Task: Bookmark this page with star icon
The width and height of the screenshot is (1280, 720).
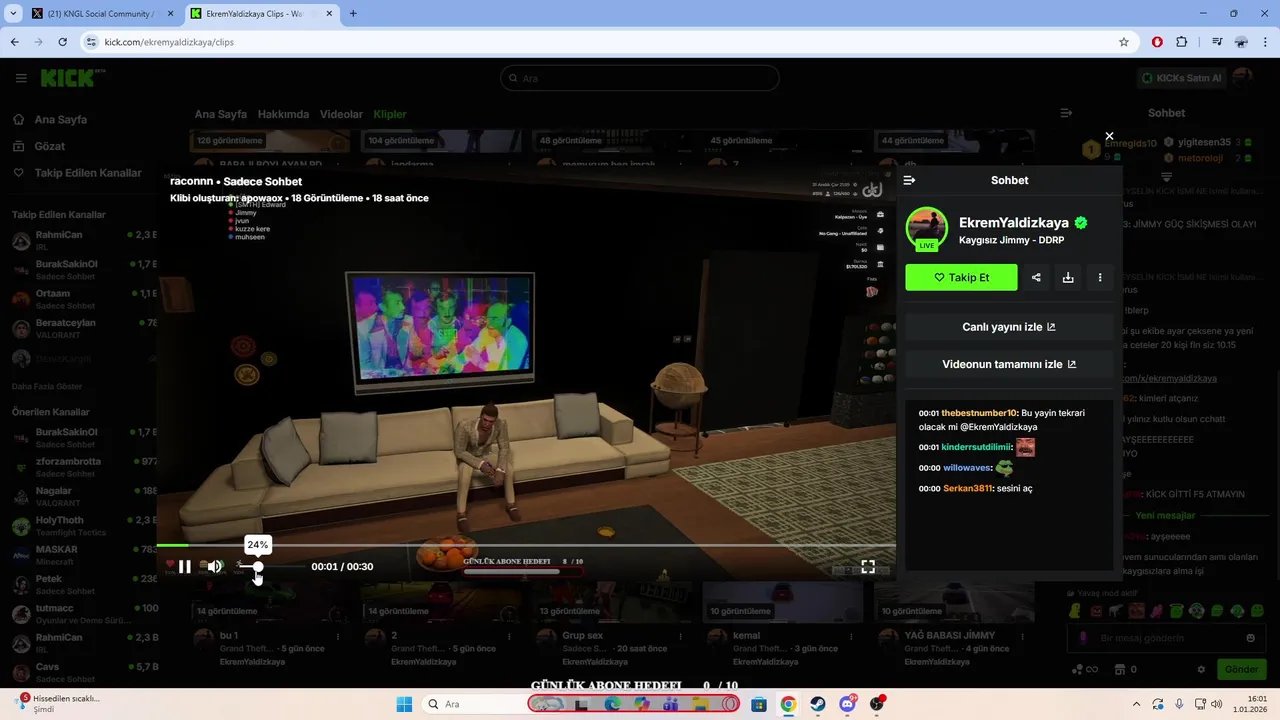Action: pos(1124,42)
